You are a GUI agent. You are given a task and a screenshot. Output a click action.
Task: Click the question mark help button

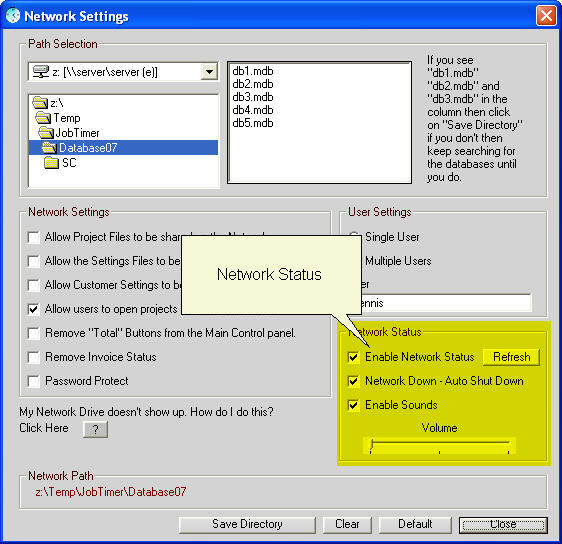coord(95,429)
